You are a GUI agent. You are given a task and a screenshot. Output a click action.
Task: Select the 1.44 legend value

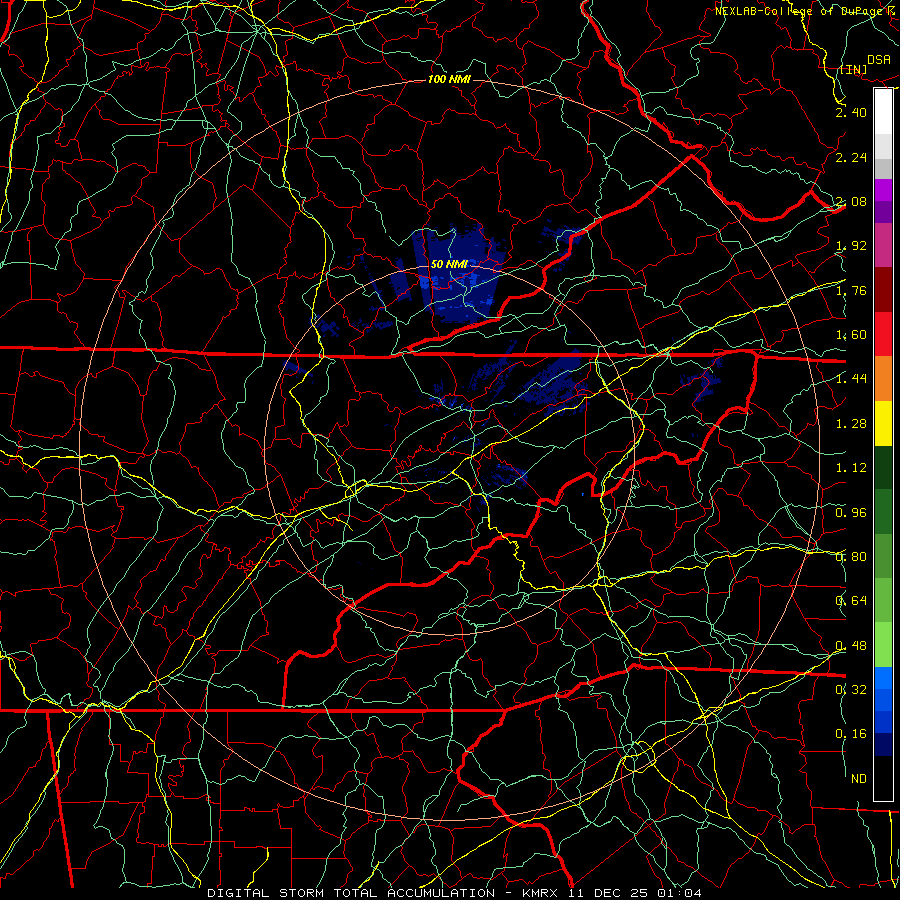851,379
